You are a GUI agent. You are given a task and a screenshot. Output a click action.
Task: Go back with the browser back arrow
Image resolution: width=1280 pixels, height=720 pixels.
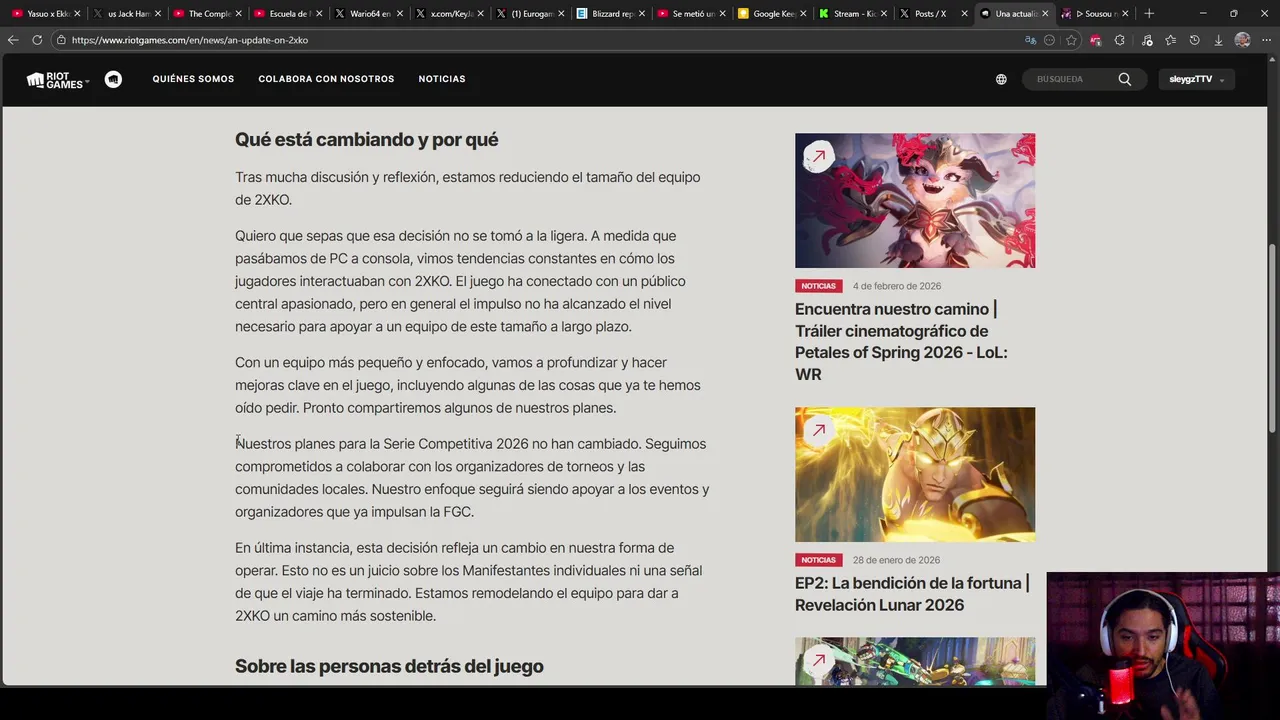pyautogui.click(x=12, y=40)
